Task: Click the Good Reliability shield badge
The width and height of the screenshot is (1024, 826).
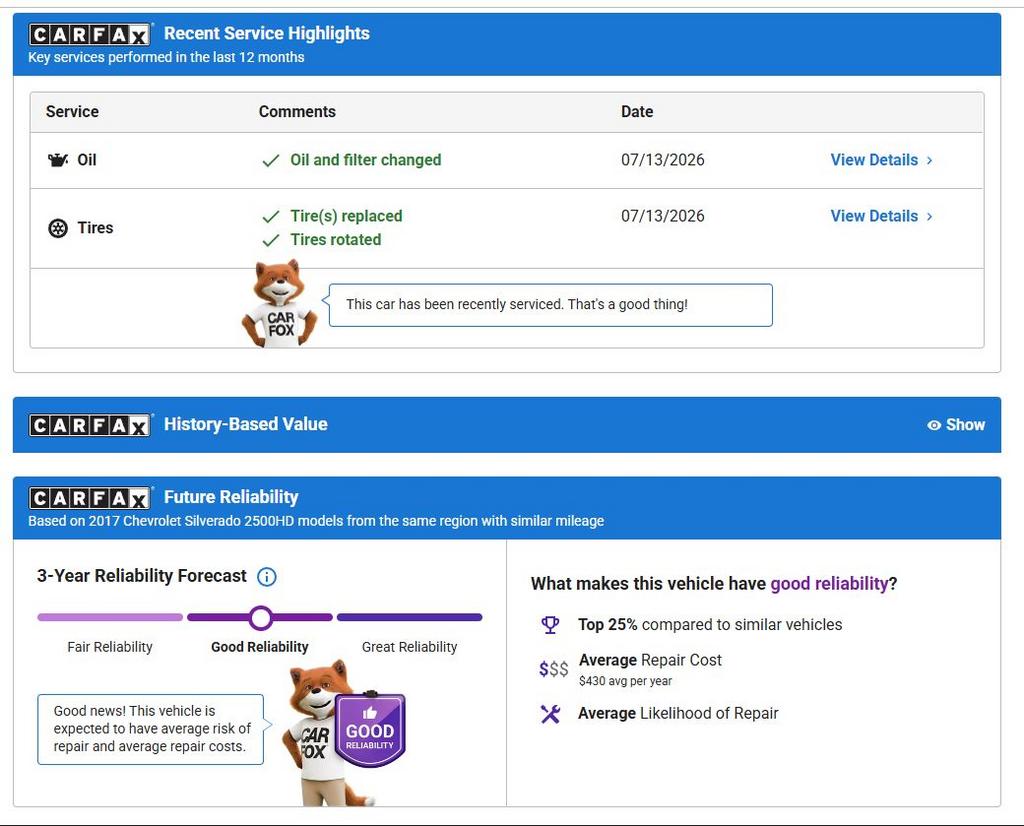Action: coord(370,730)
